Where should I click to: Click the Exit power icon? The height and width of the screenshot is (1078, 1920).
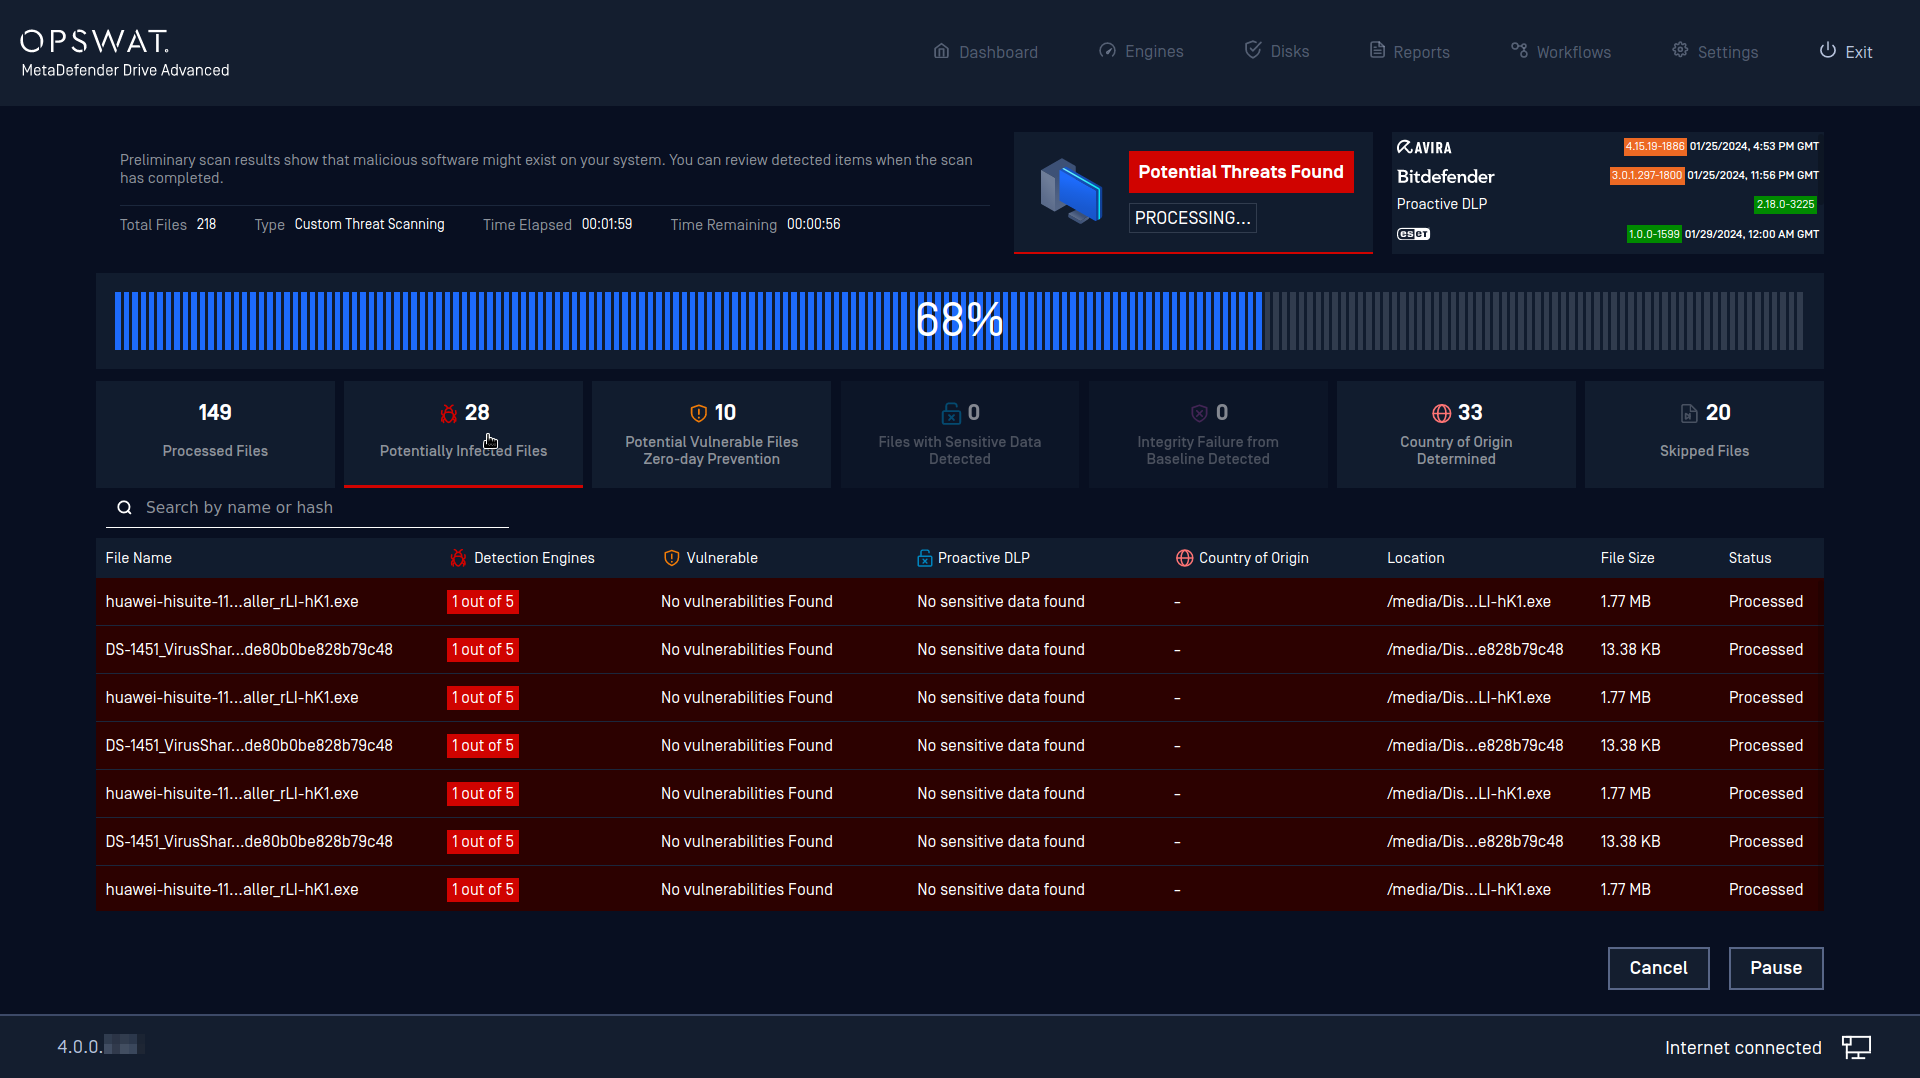point(1827,50)
